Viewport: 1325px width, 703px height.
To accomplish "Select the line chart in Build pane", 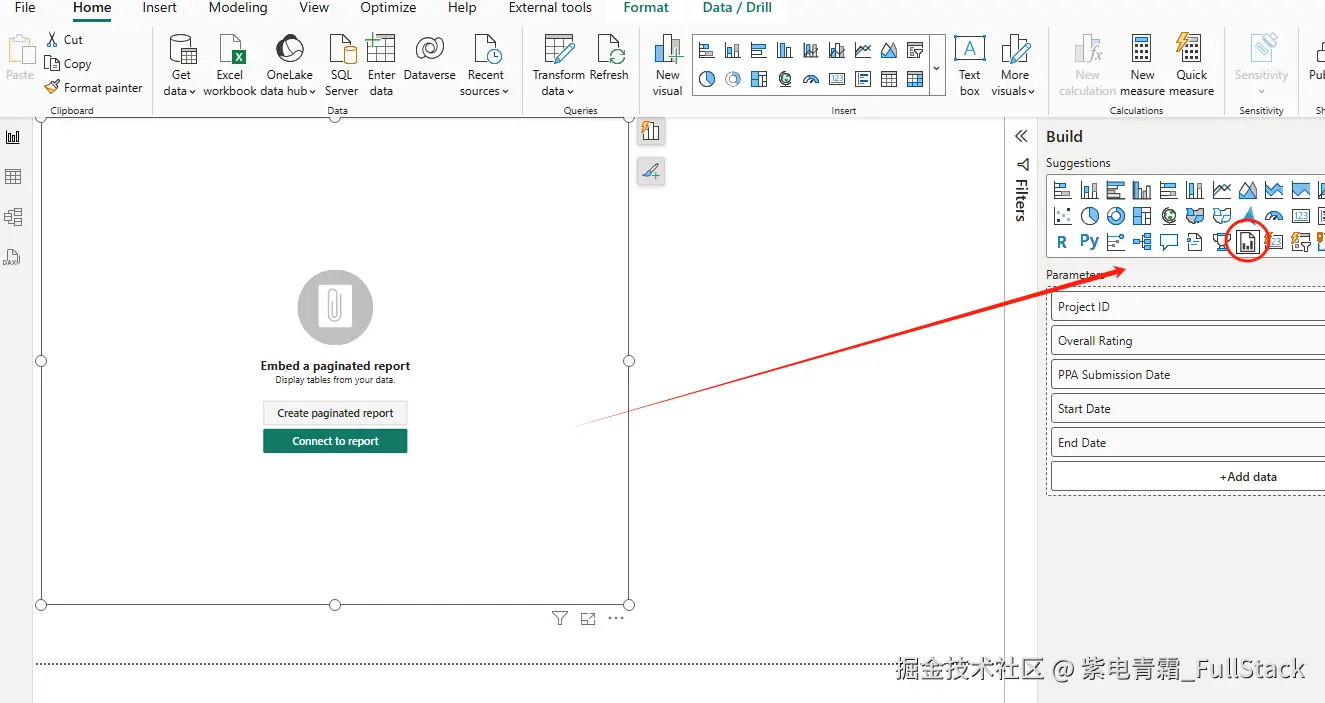I will [1222, 189].
